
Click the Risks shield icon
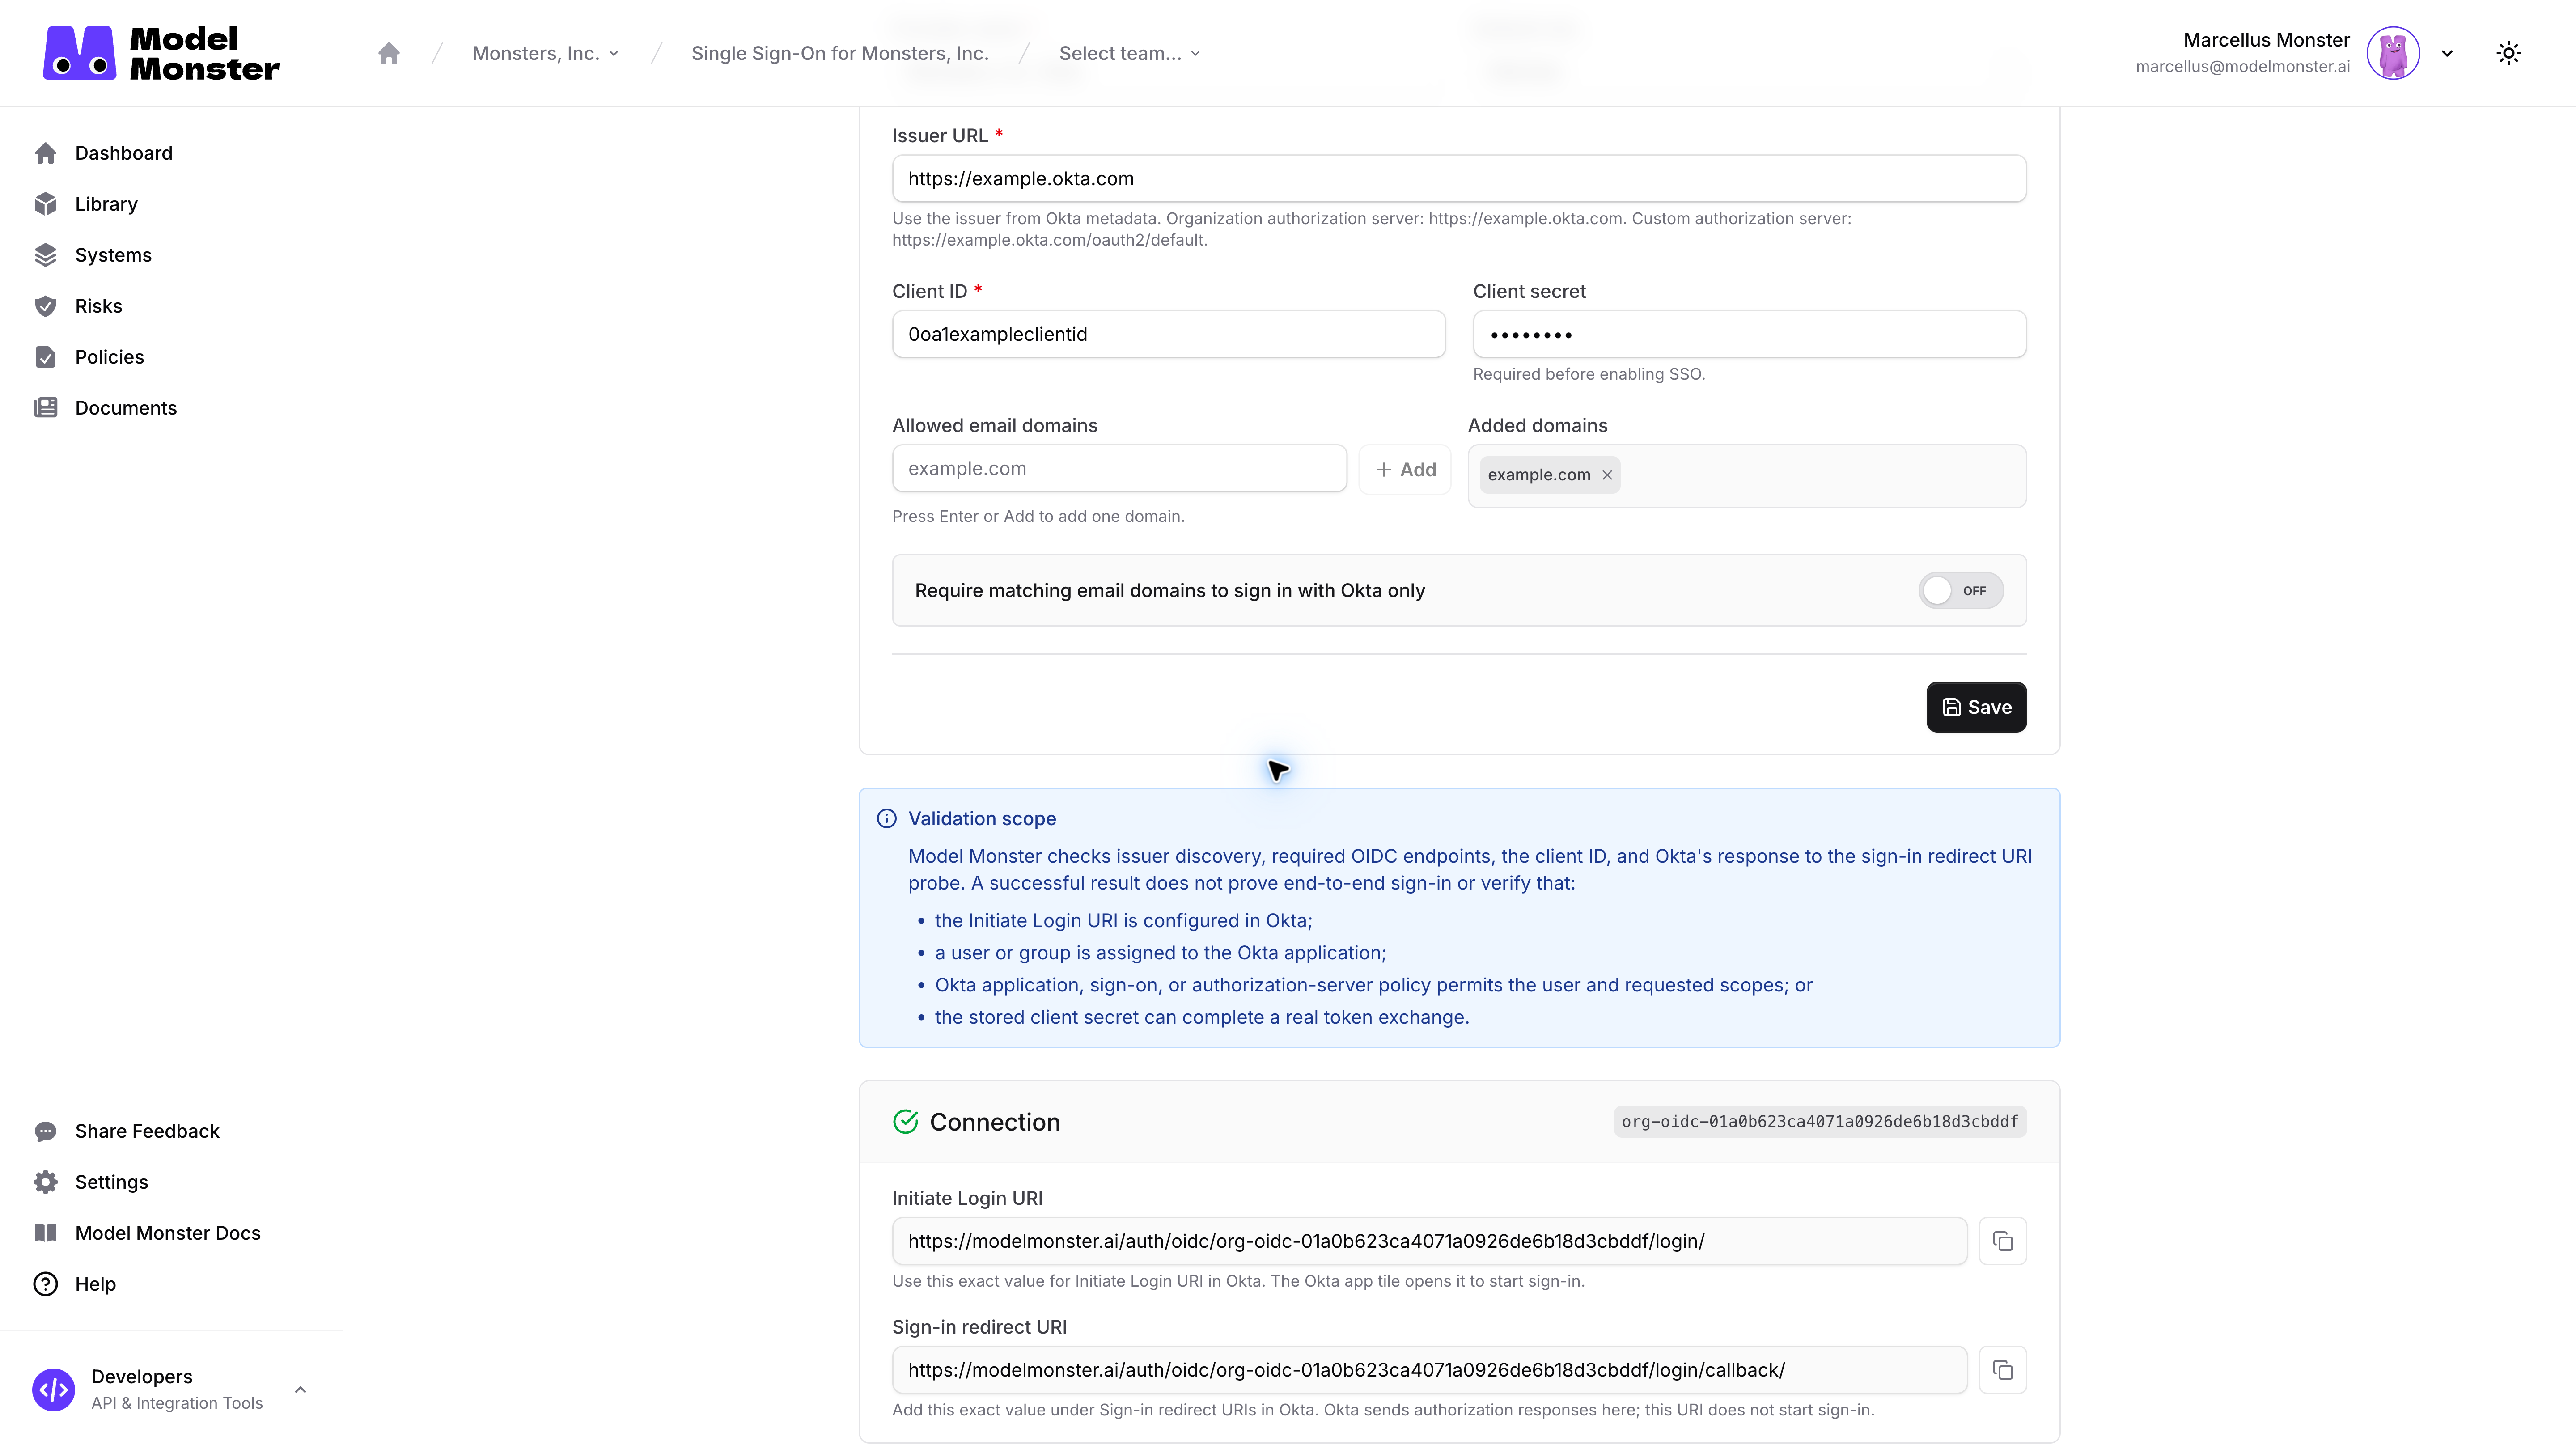pos(45,306)
